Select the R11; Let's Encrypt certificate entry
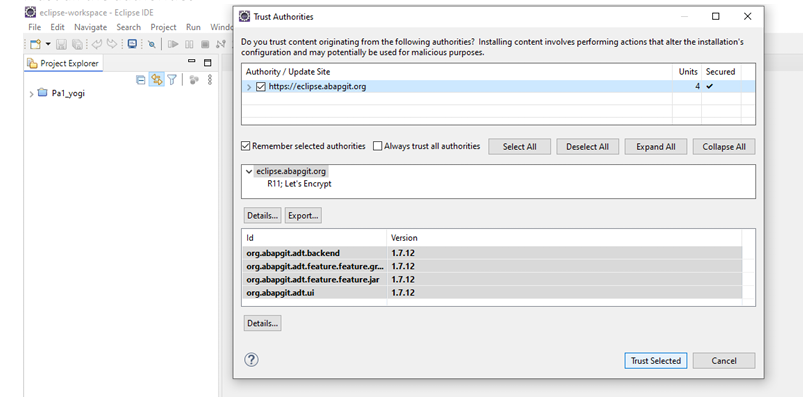 pyautogui.click(x=299, y=184)
